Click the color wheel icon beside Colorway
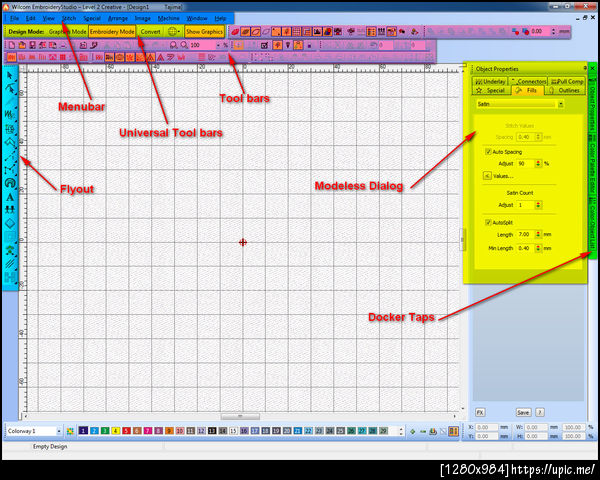Image resolution: width=600 pixels, height=480 pixels. click(x=70, y=431)
